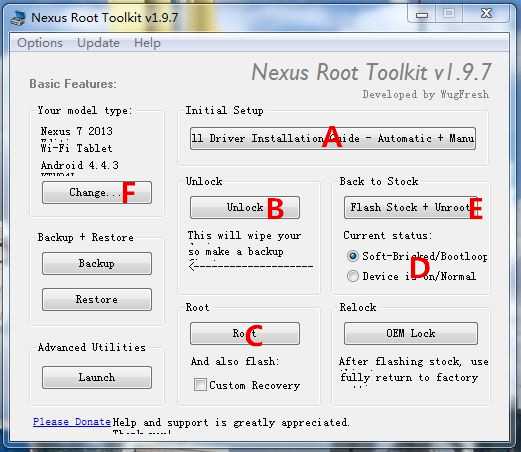Click the Backup button

[97, 263]
